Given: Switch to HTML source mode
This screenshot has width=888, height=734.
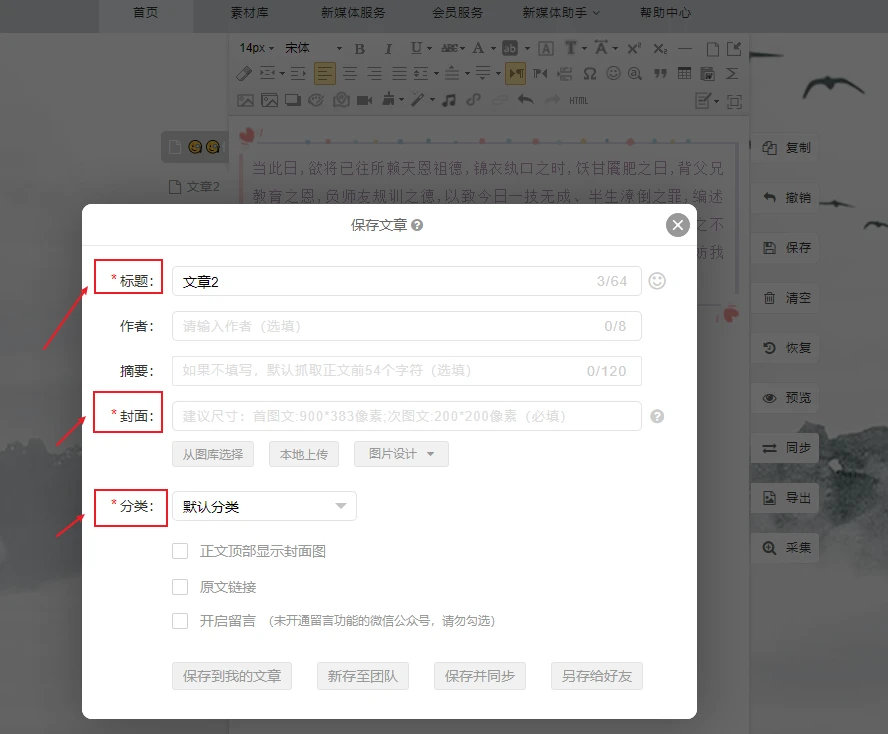Looking at the screenshot, I should (579, 100).
